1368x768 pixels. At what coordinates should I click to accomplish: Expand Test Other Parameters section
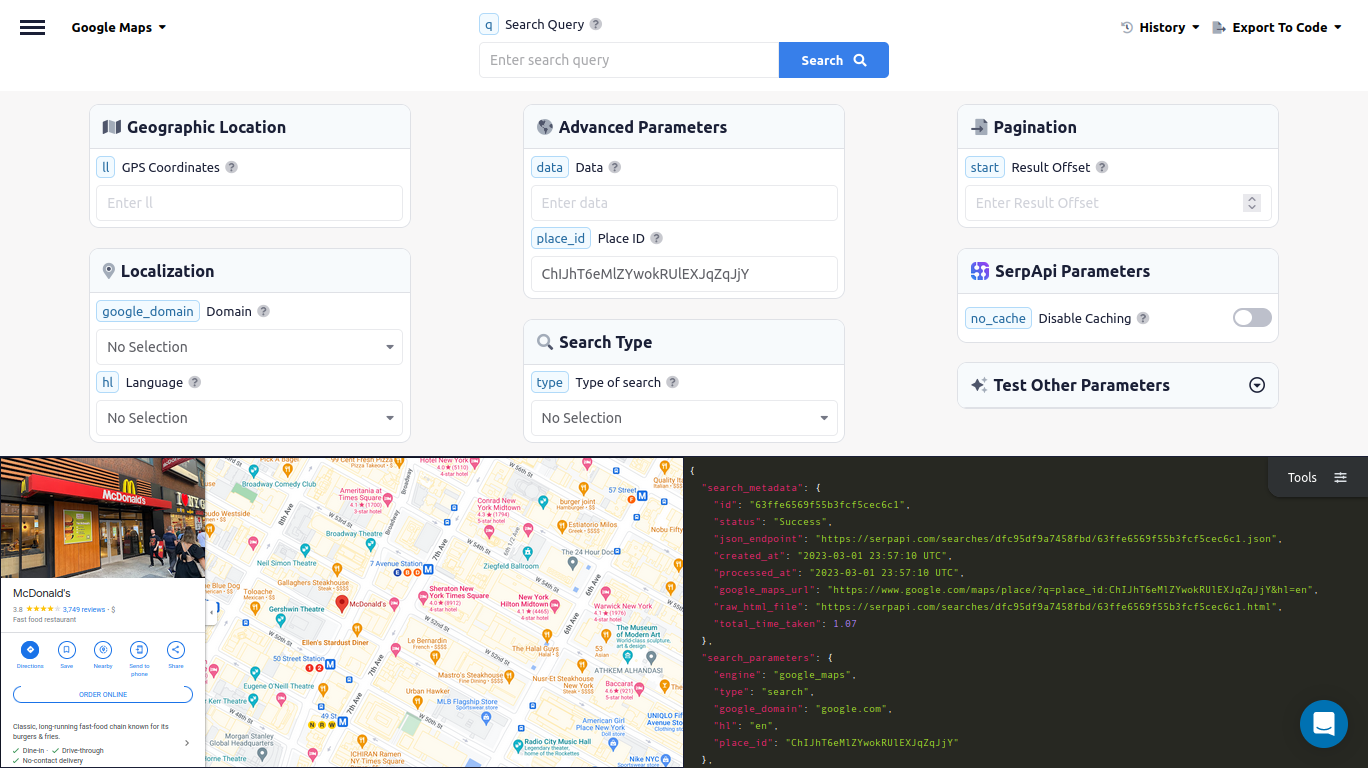(x=1258, y=385)
